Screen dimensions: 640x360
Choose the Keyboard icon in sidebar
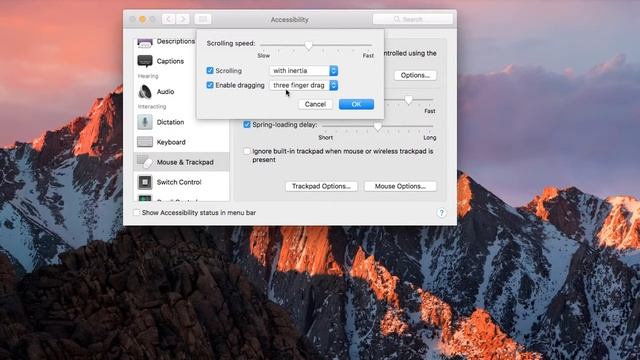coord(144,142)
